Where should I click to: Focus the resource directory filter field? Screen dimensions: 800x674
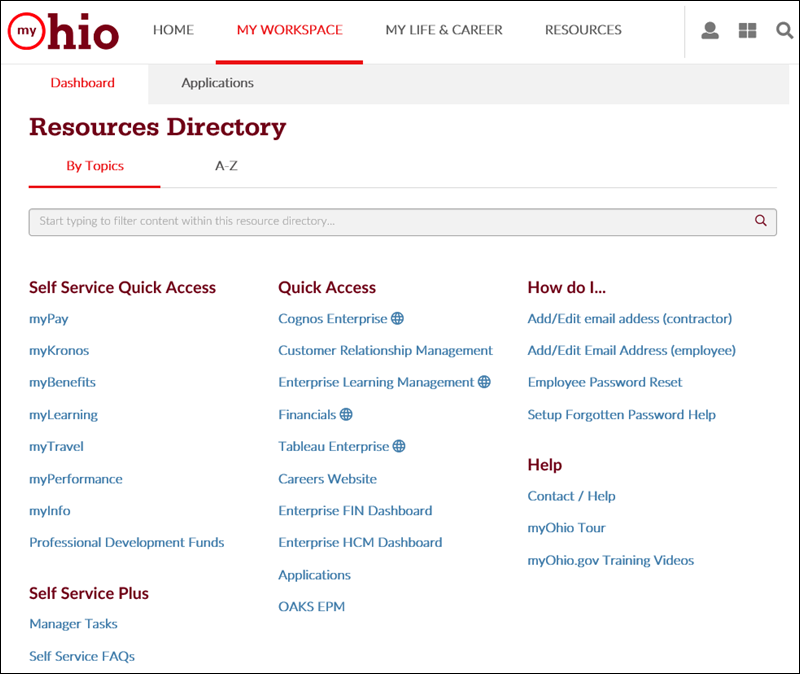click(x=403, y=222)
